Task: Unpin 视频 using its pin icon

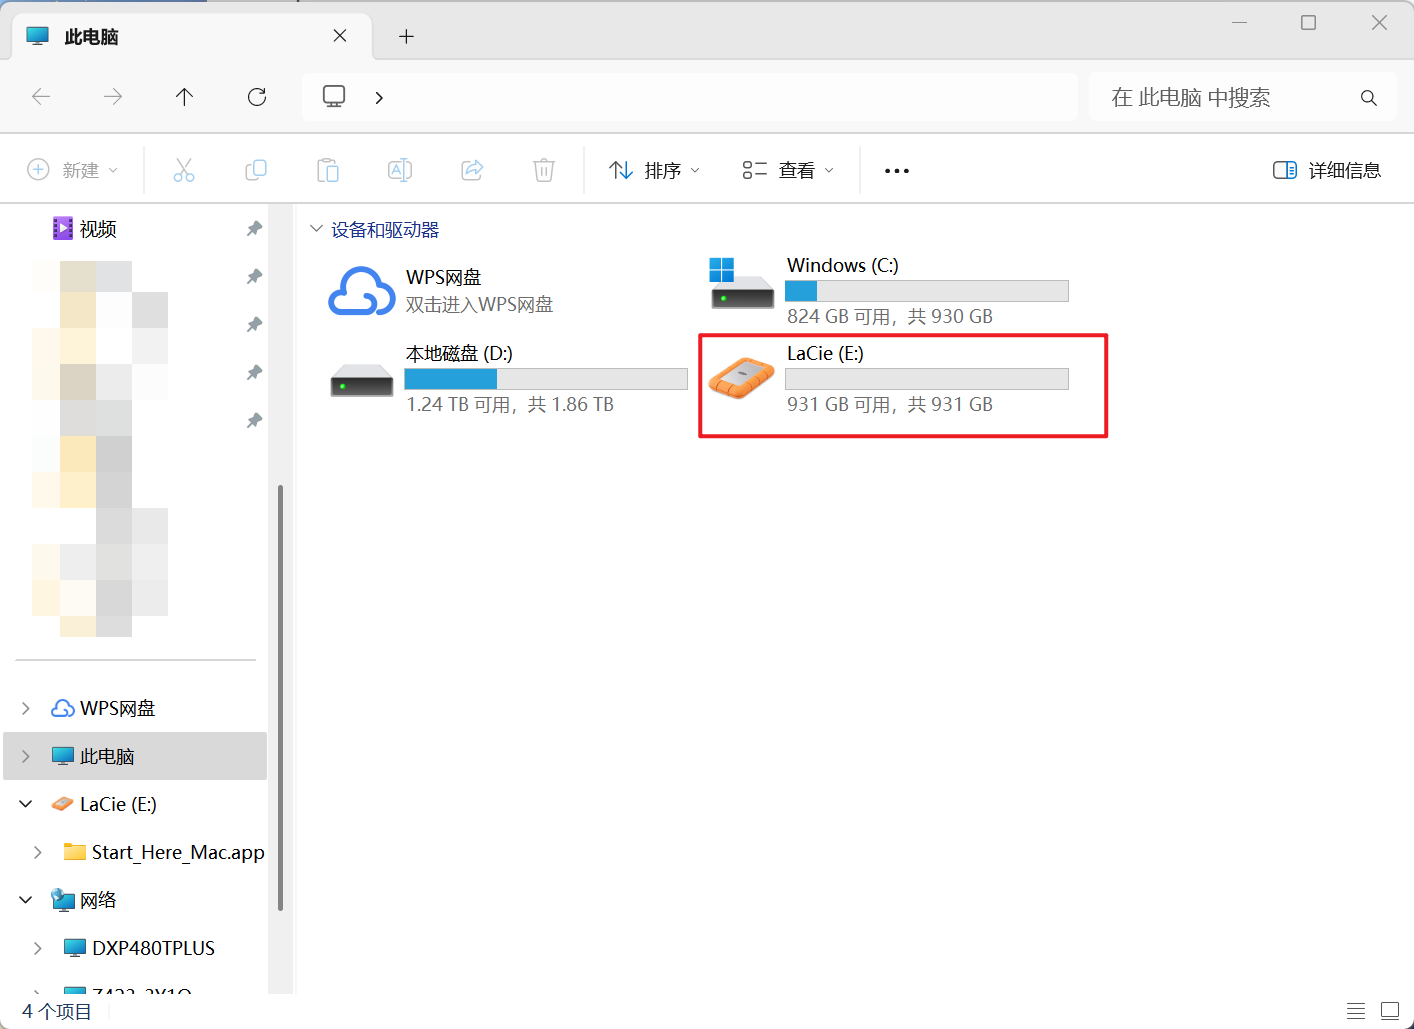Action: tap(254, 229)
